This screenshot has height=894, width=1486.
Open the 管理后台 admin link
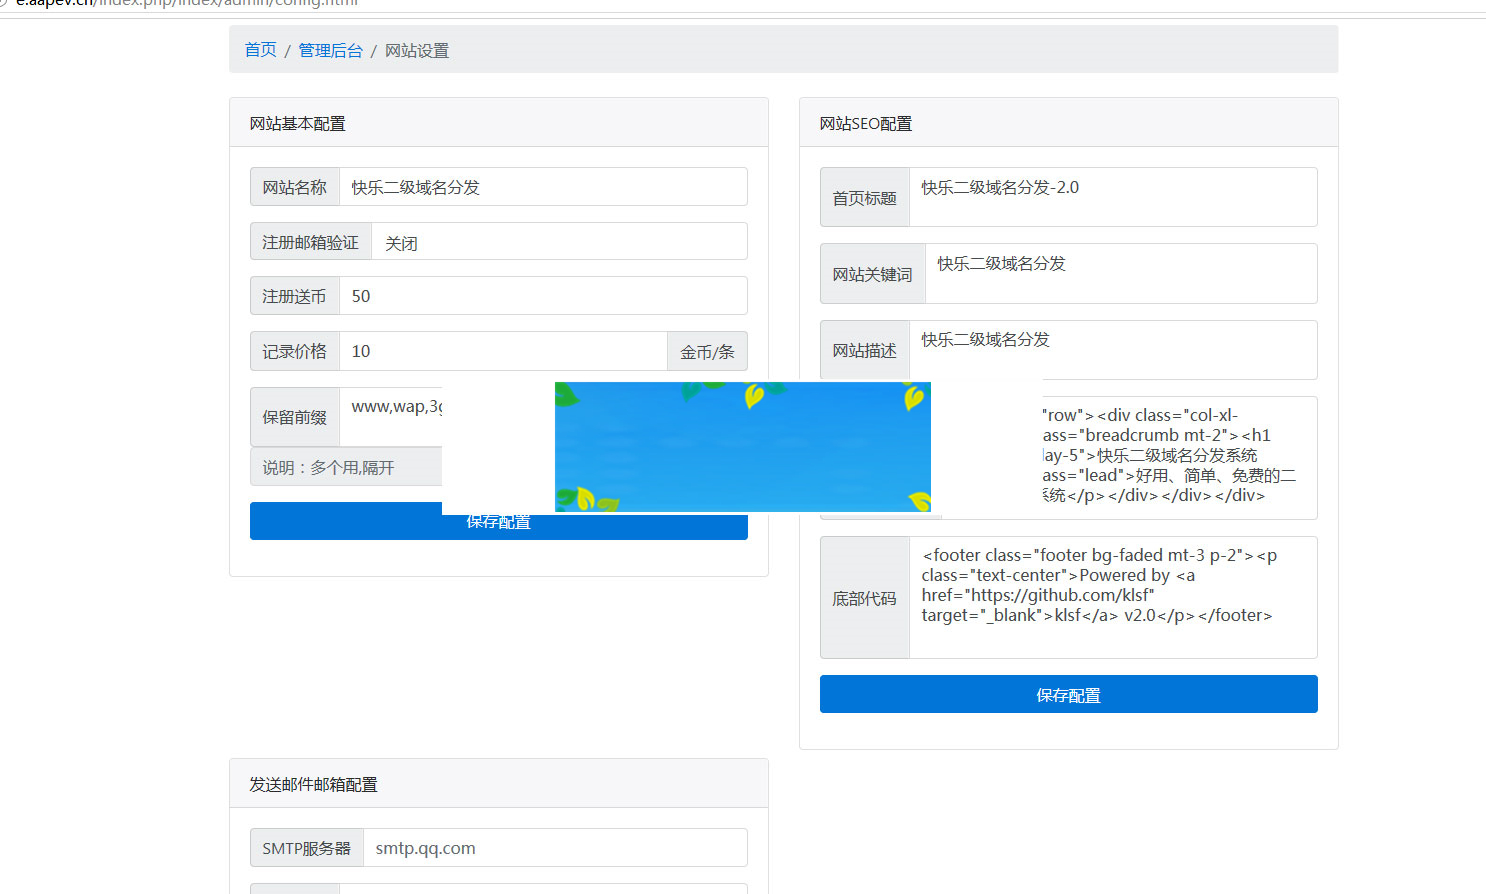[330, 50]
